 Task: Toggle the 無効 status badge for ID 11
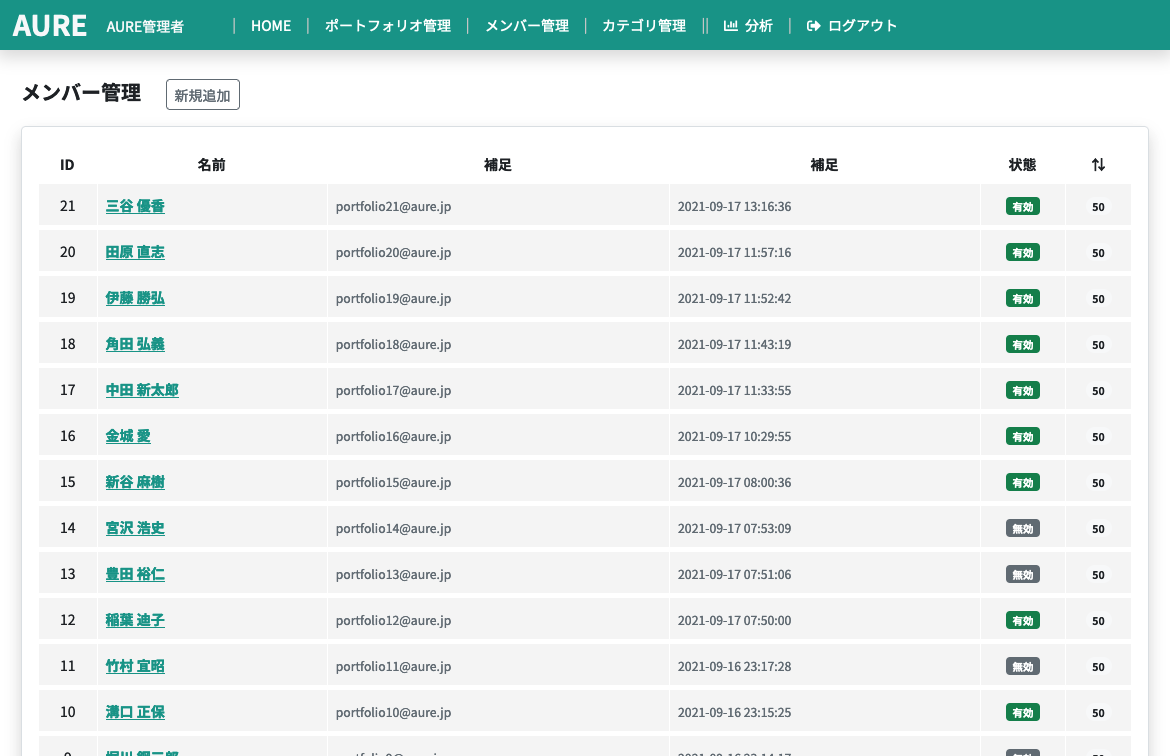pyautogui.click(x=1022, y=667)
